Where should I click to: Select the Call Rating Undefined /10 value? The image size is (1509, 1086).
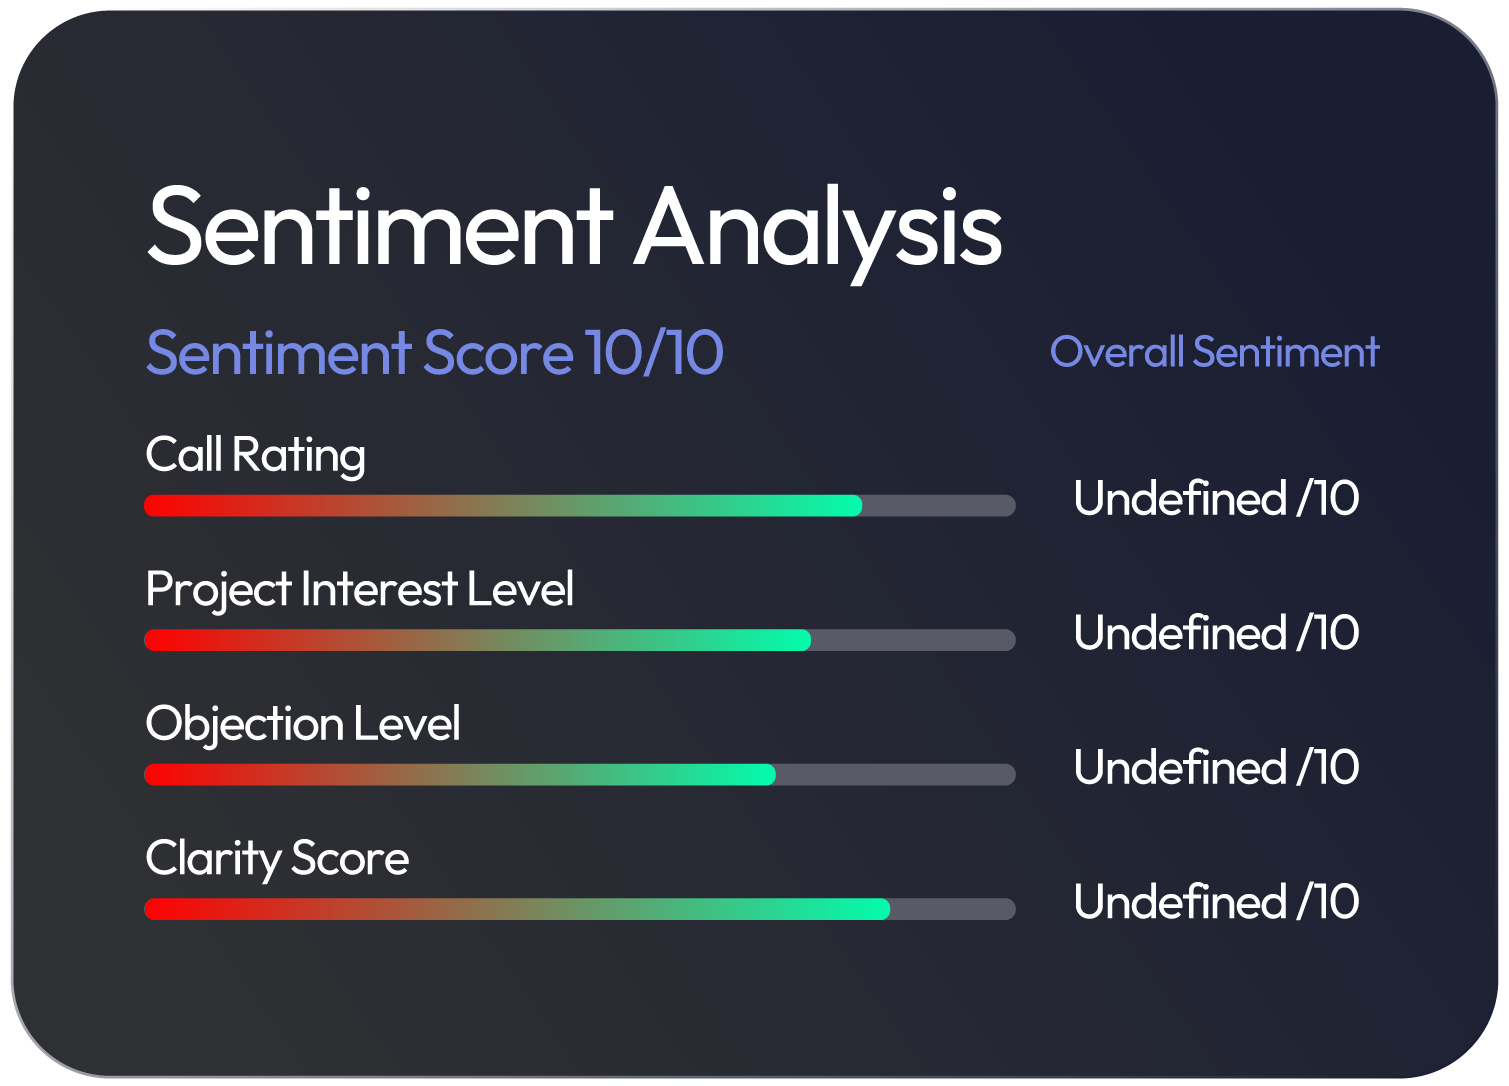click(1215, 498)
